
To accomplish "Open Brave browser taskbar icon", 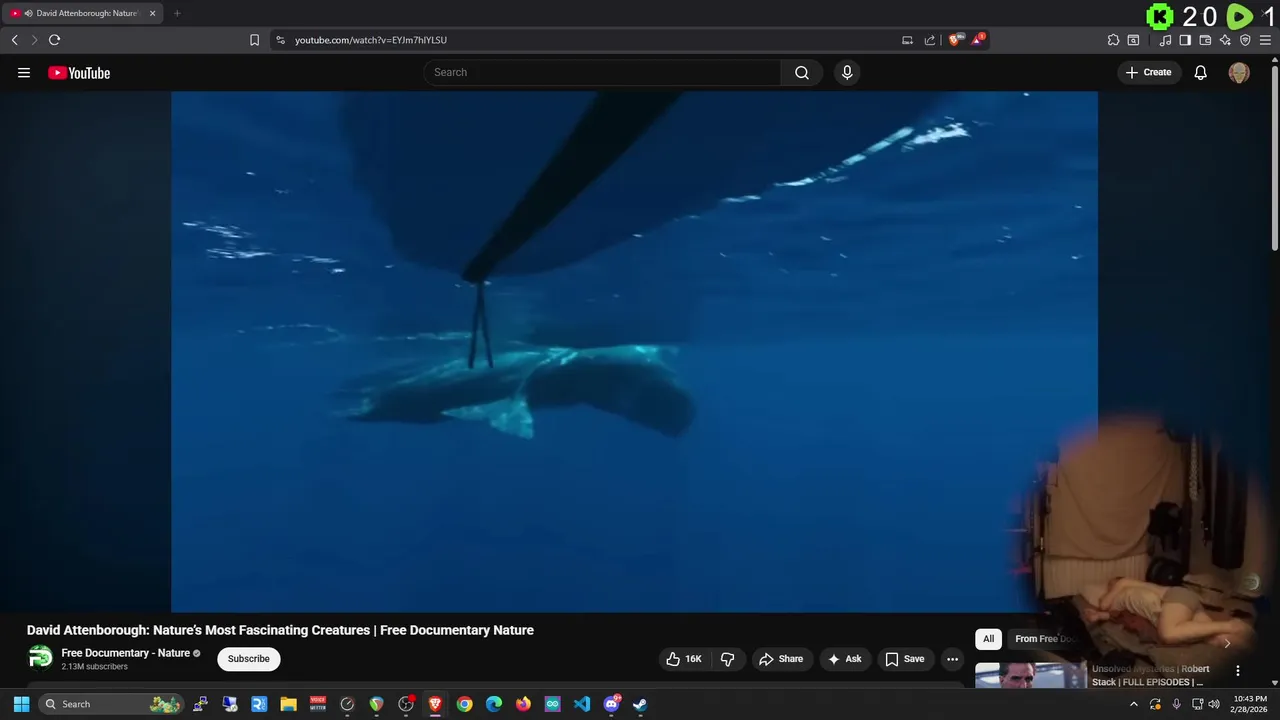I will [435, 704].
